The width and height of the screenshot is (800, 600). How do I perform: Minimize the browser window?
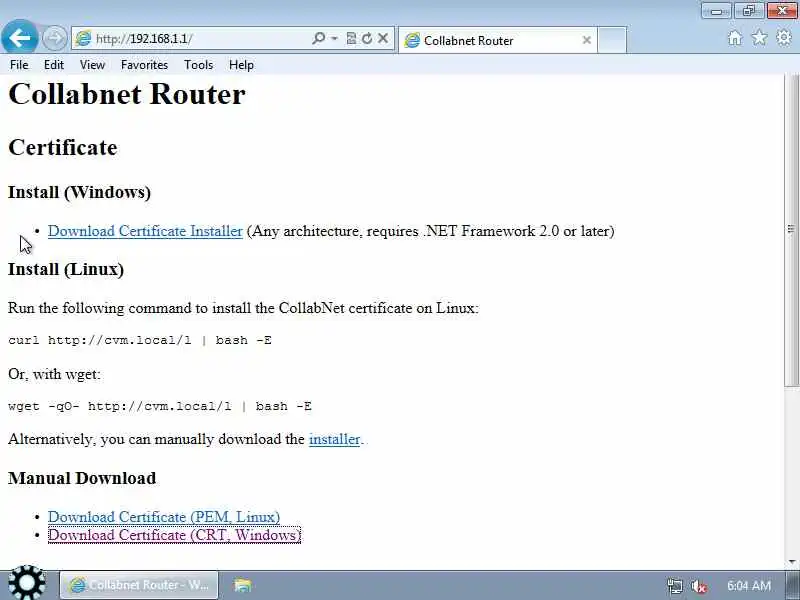click(716, 10)
